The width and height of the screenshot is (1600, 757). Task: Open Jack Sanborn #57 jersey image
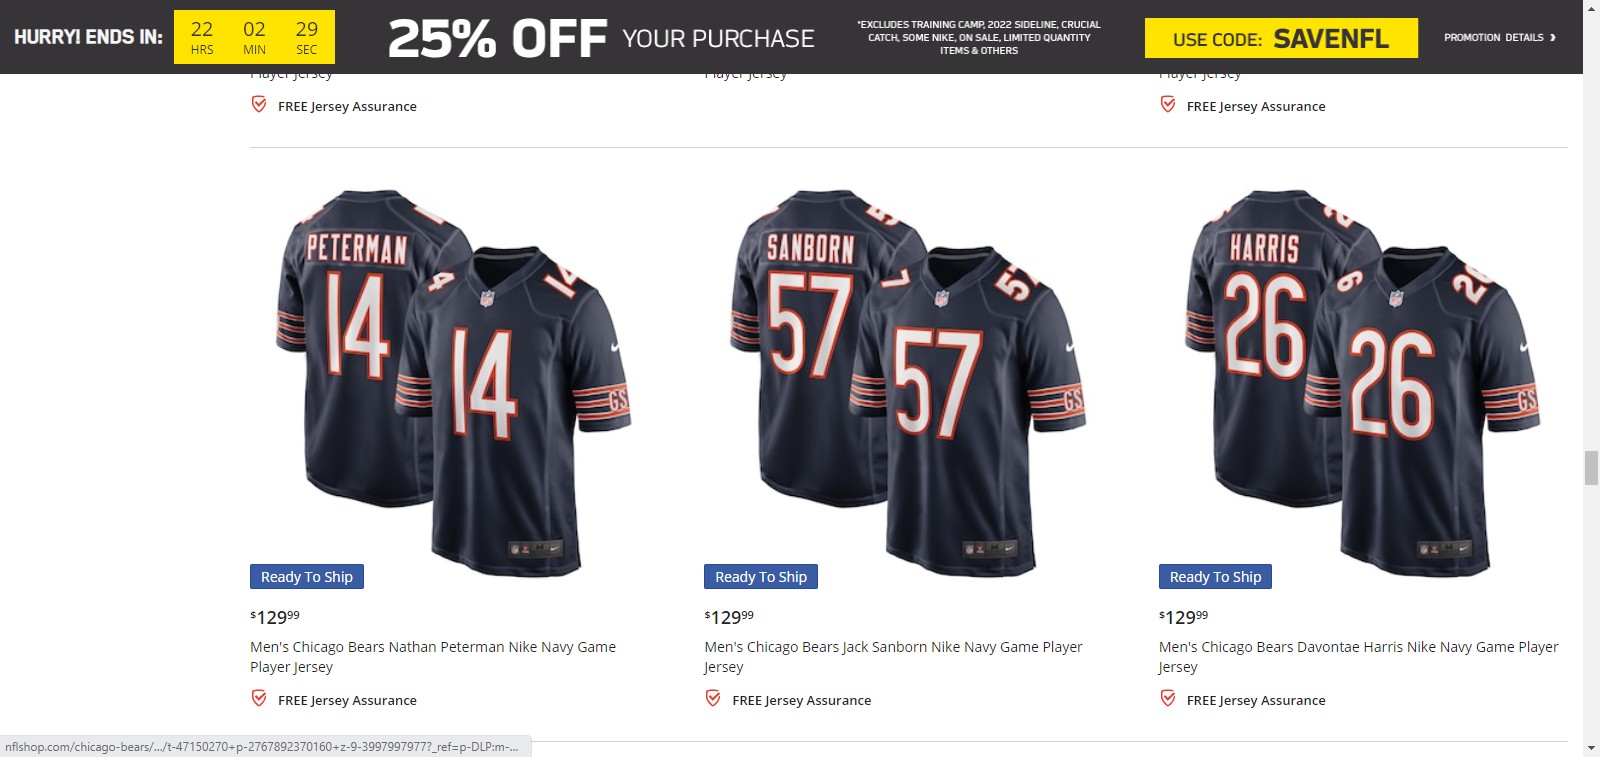click(x=907, y=382)
